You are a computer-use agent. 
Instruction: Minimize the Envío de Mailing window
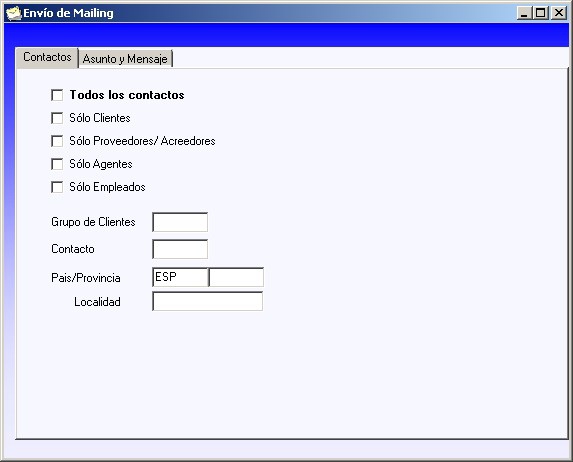pyautogui.click(x=524, y=14)
